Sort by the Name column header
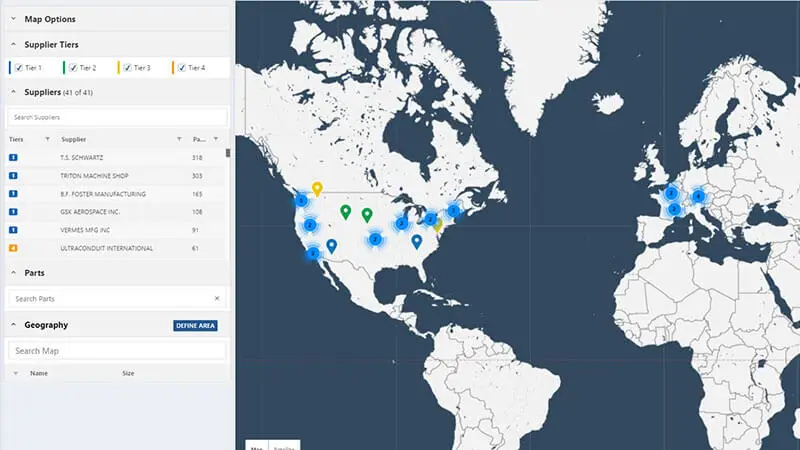800x450 pixels. [39, 373]
